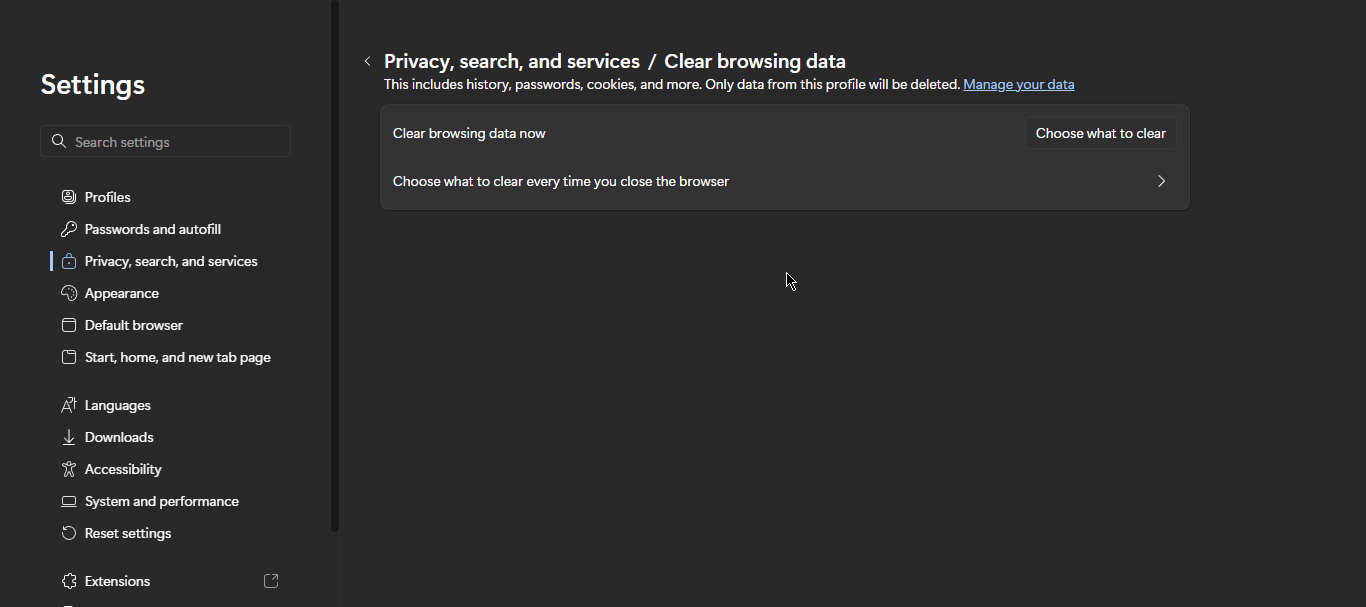Image resolution: width=1366 pixels, height=607 pixels.
Task: Expand the clear on browser close chevron
Action: coord(1161,181)
